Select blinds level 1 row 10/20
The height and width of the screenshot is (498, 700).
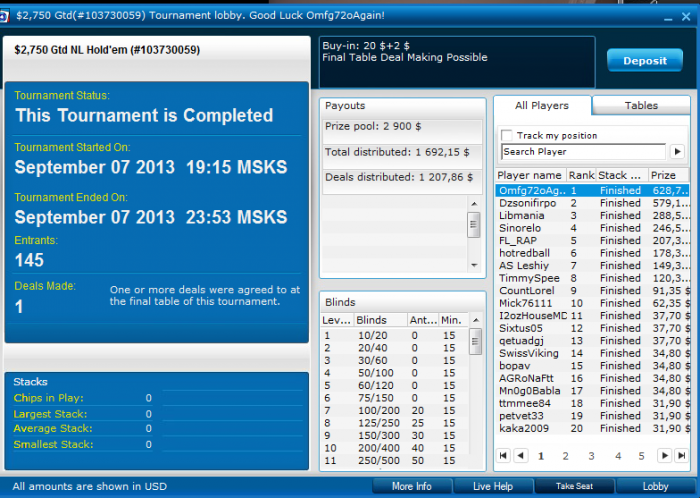(395, 335)
